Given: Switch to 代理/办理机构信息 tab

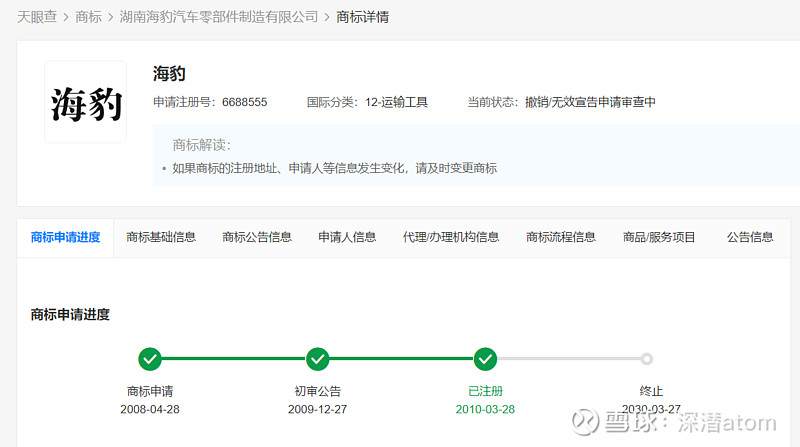Looking at the screenshot, I should click(x=451, y=237).
